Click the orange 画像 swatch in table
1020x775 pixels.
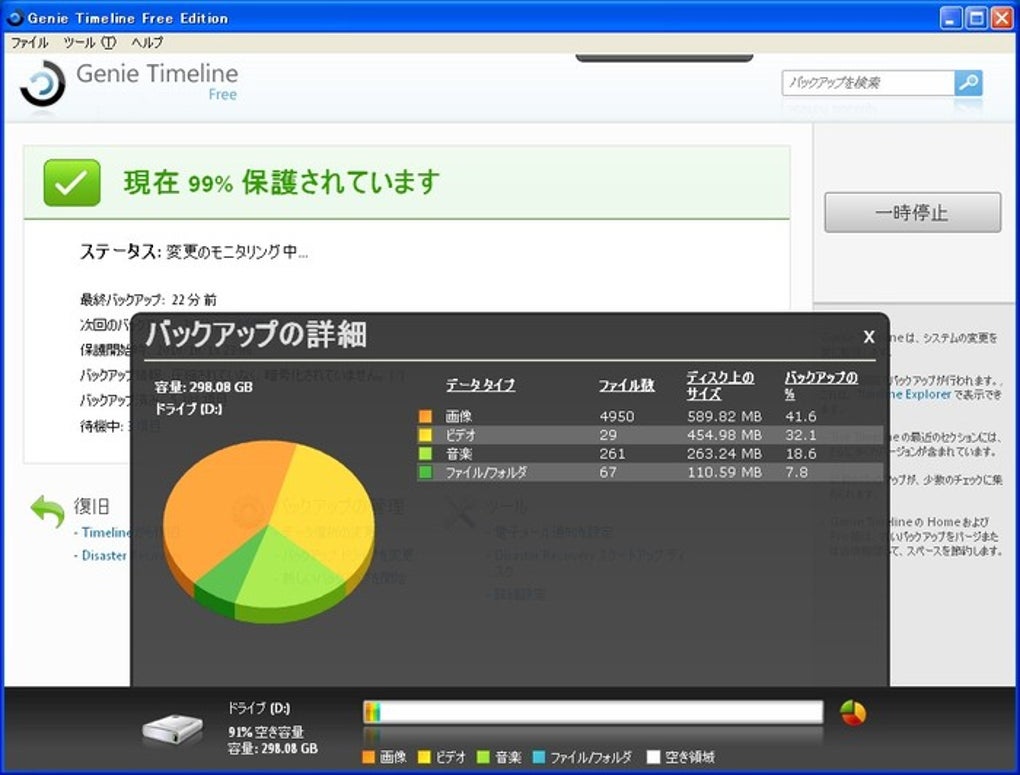click(425, 416)
